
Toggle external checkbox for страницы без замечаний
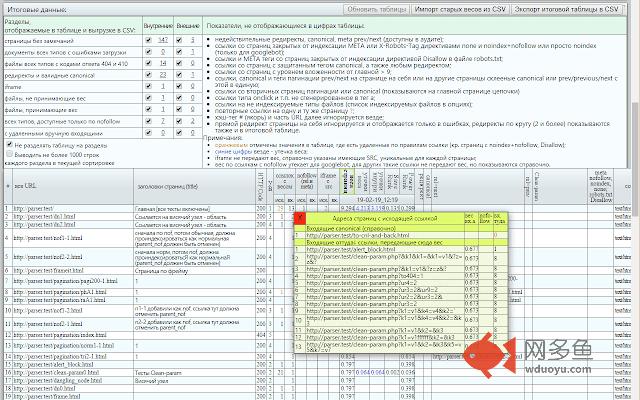178,39
